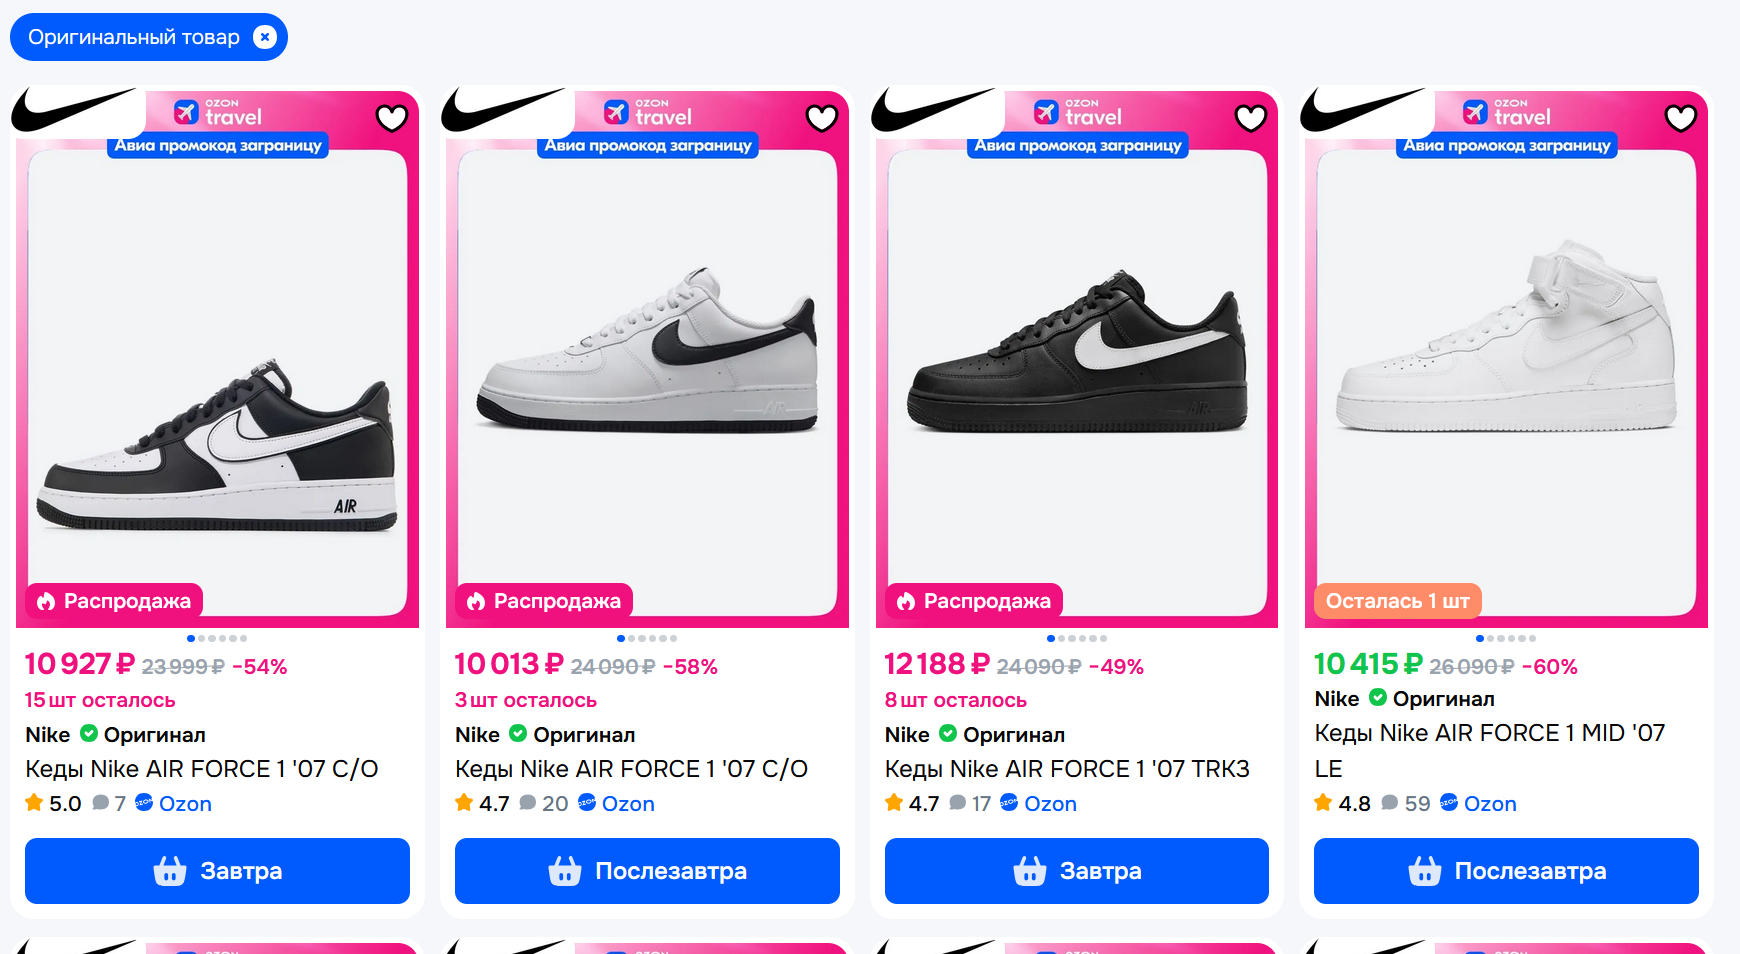Add the 10 927 ₽ sneakers to cart
The width and height of the screenshot is (1740, 954).
[217, 871]
